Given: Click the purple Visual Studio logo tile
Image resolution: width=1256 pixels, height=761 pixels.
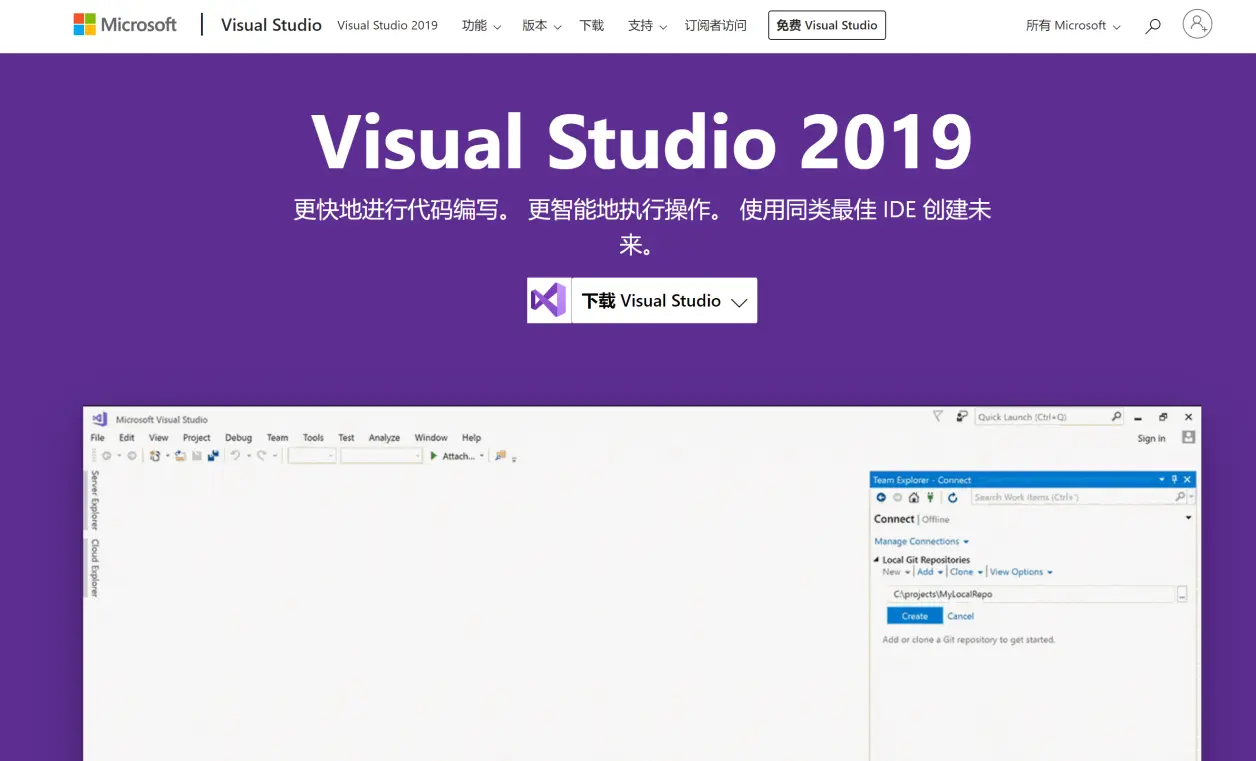Looking at the screenshot, I should 549,300.
